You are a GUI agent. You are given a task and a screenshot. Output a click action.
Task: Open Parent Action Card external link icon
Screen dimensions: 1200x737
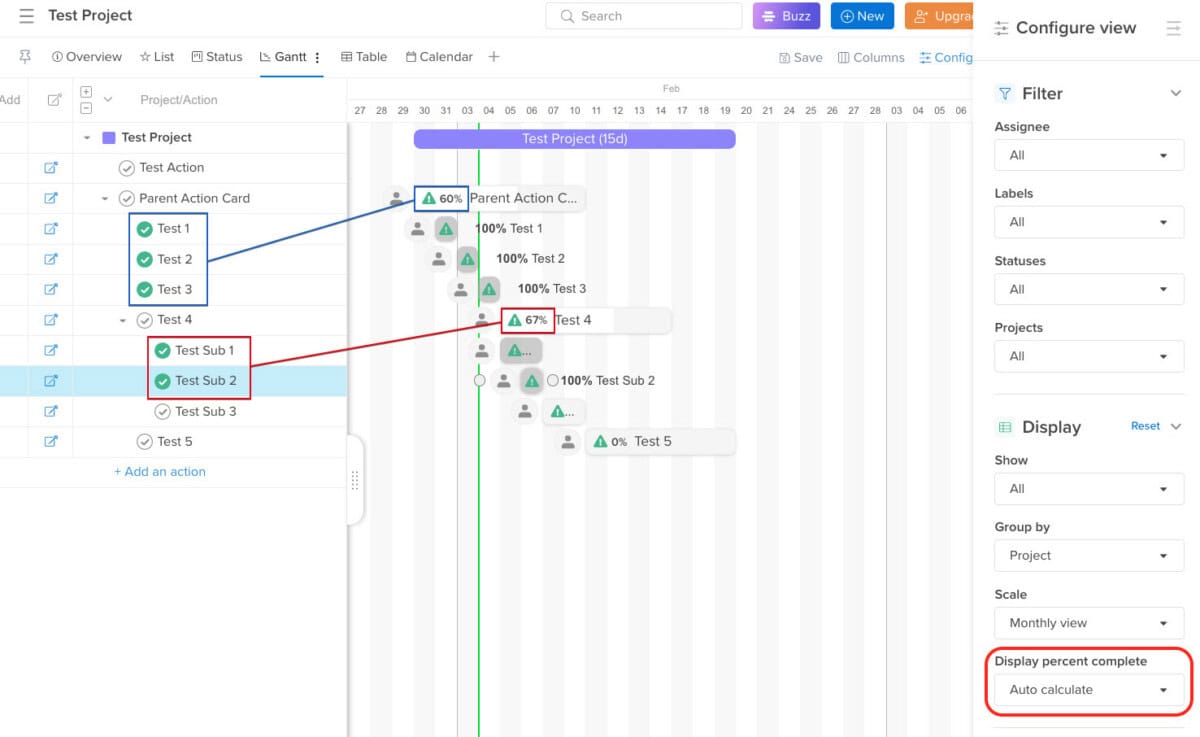[51, 198]
